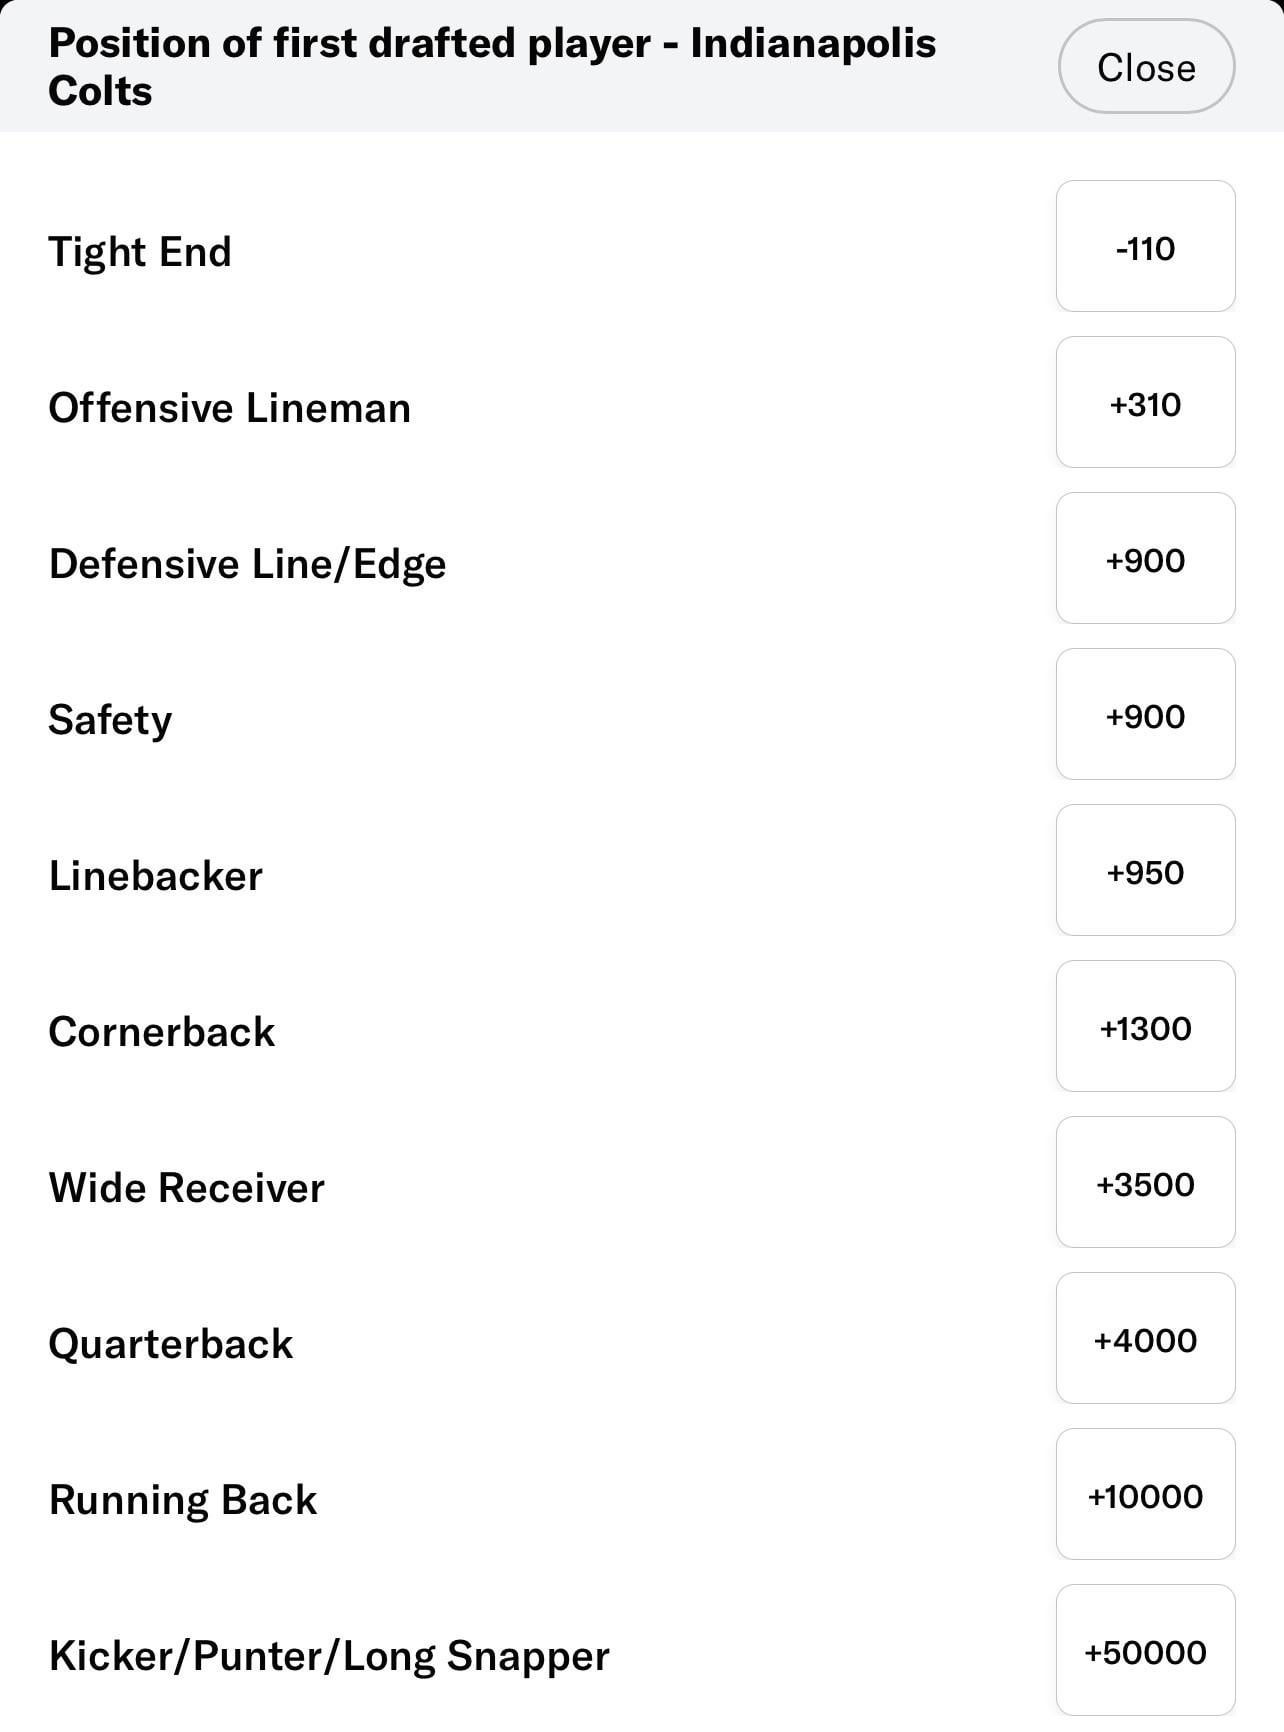
Task: Tap the Quarterback position label
Action: [170, 1343]
